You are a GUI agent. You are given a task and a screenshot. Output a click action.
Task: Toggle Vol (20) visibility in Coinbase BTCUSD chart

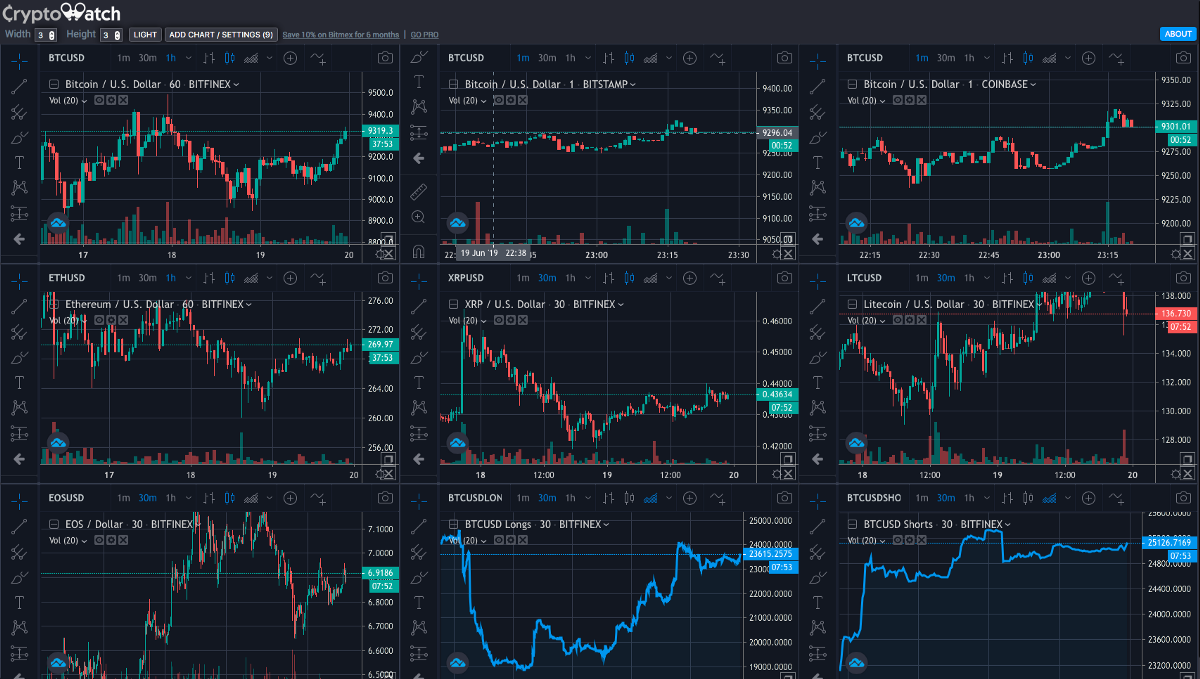(x=898, y=100)
